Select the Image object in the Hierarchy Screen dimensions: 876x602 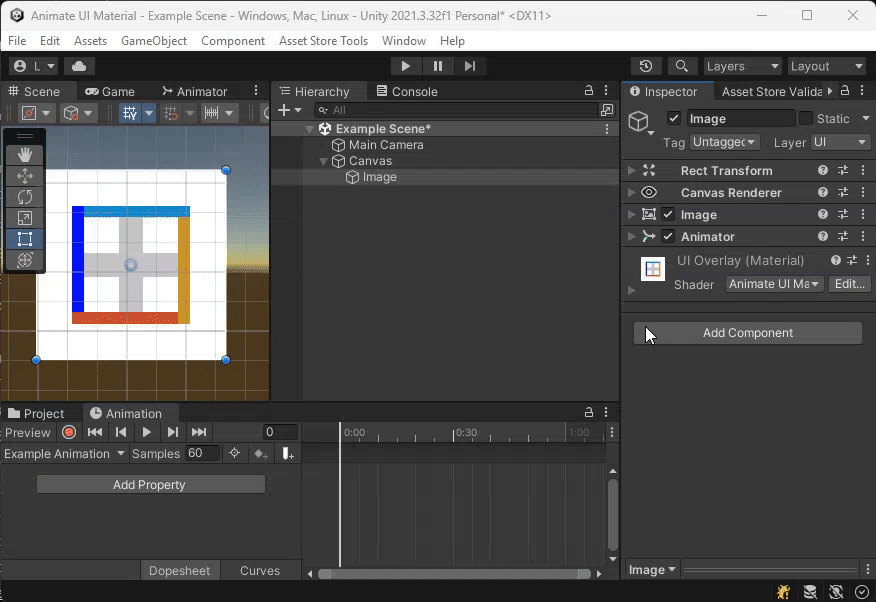380,177
